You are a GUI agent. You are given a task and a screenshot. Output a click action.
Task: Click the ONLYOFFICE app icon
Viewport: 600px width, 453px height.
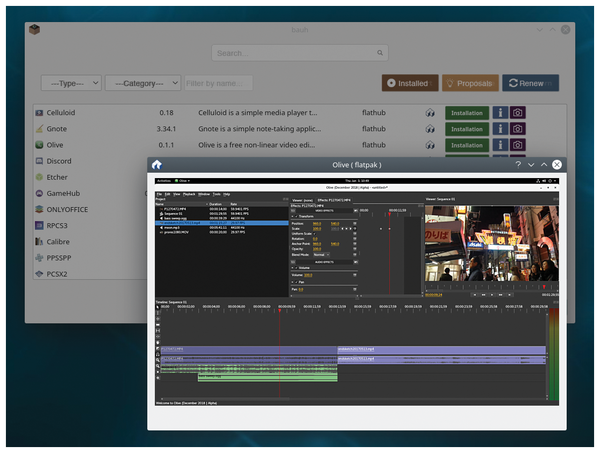tap(39, 209)
